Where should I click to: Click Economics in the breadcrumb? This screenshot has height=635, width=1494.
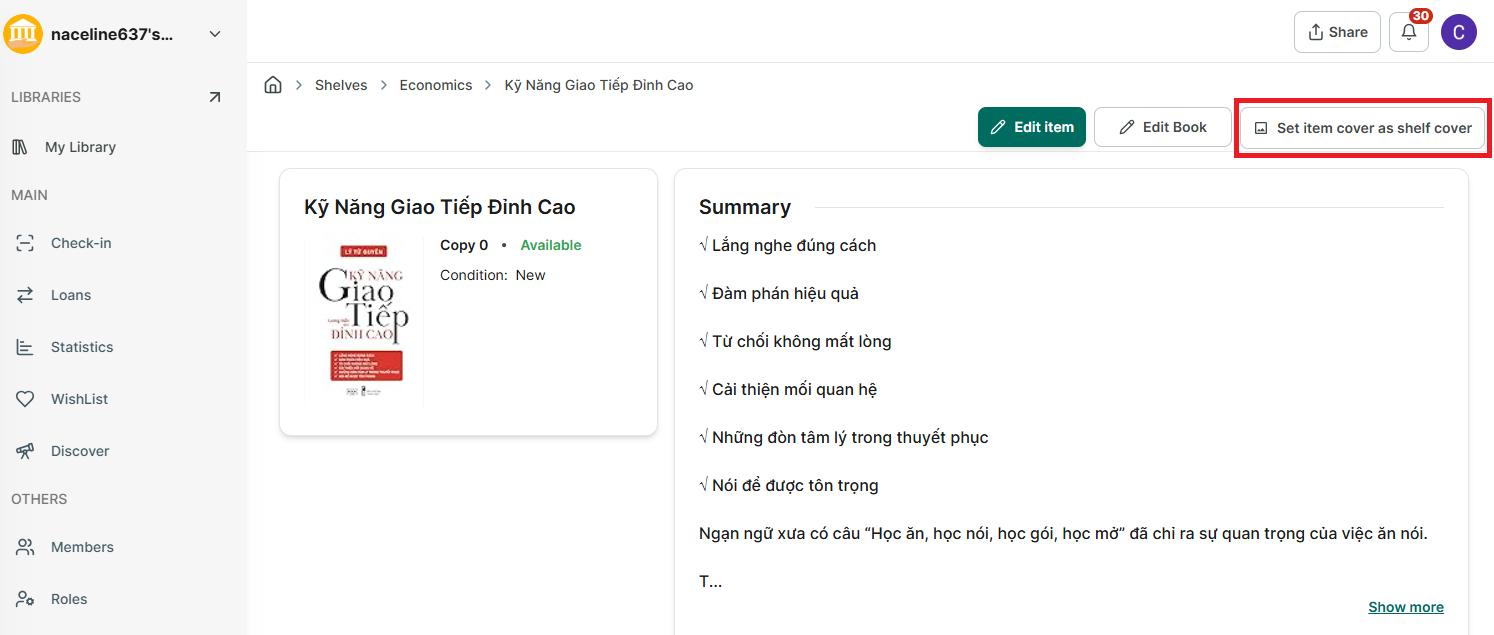click(x=436, y=85)
